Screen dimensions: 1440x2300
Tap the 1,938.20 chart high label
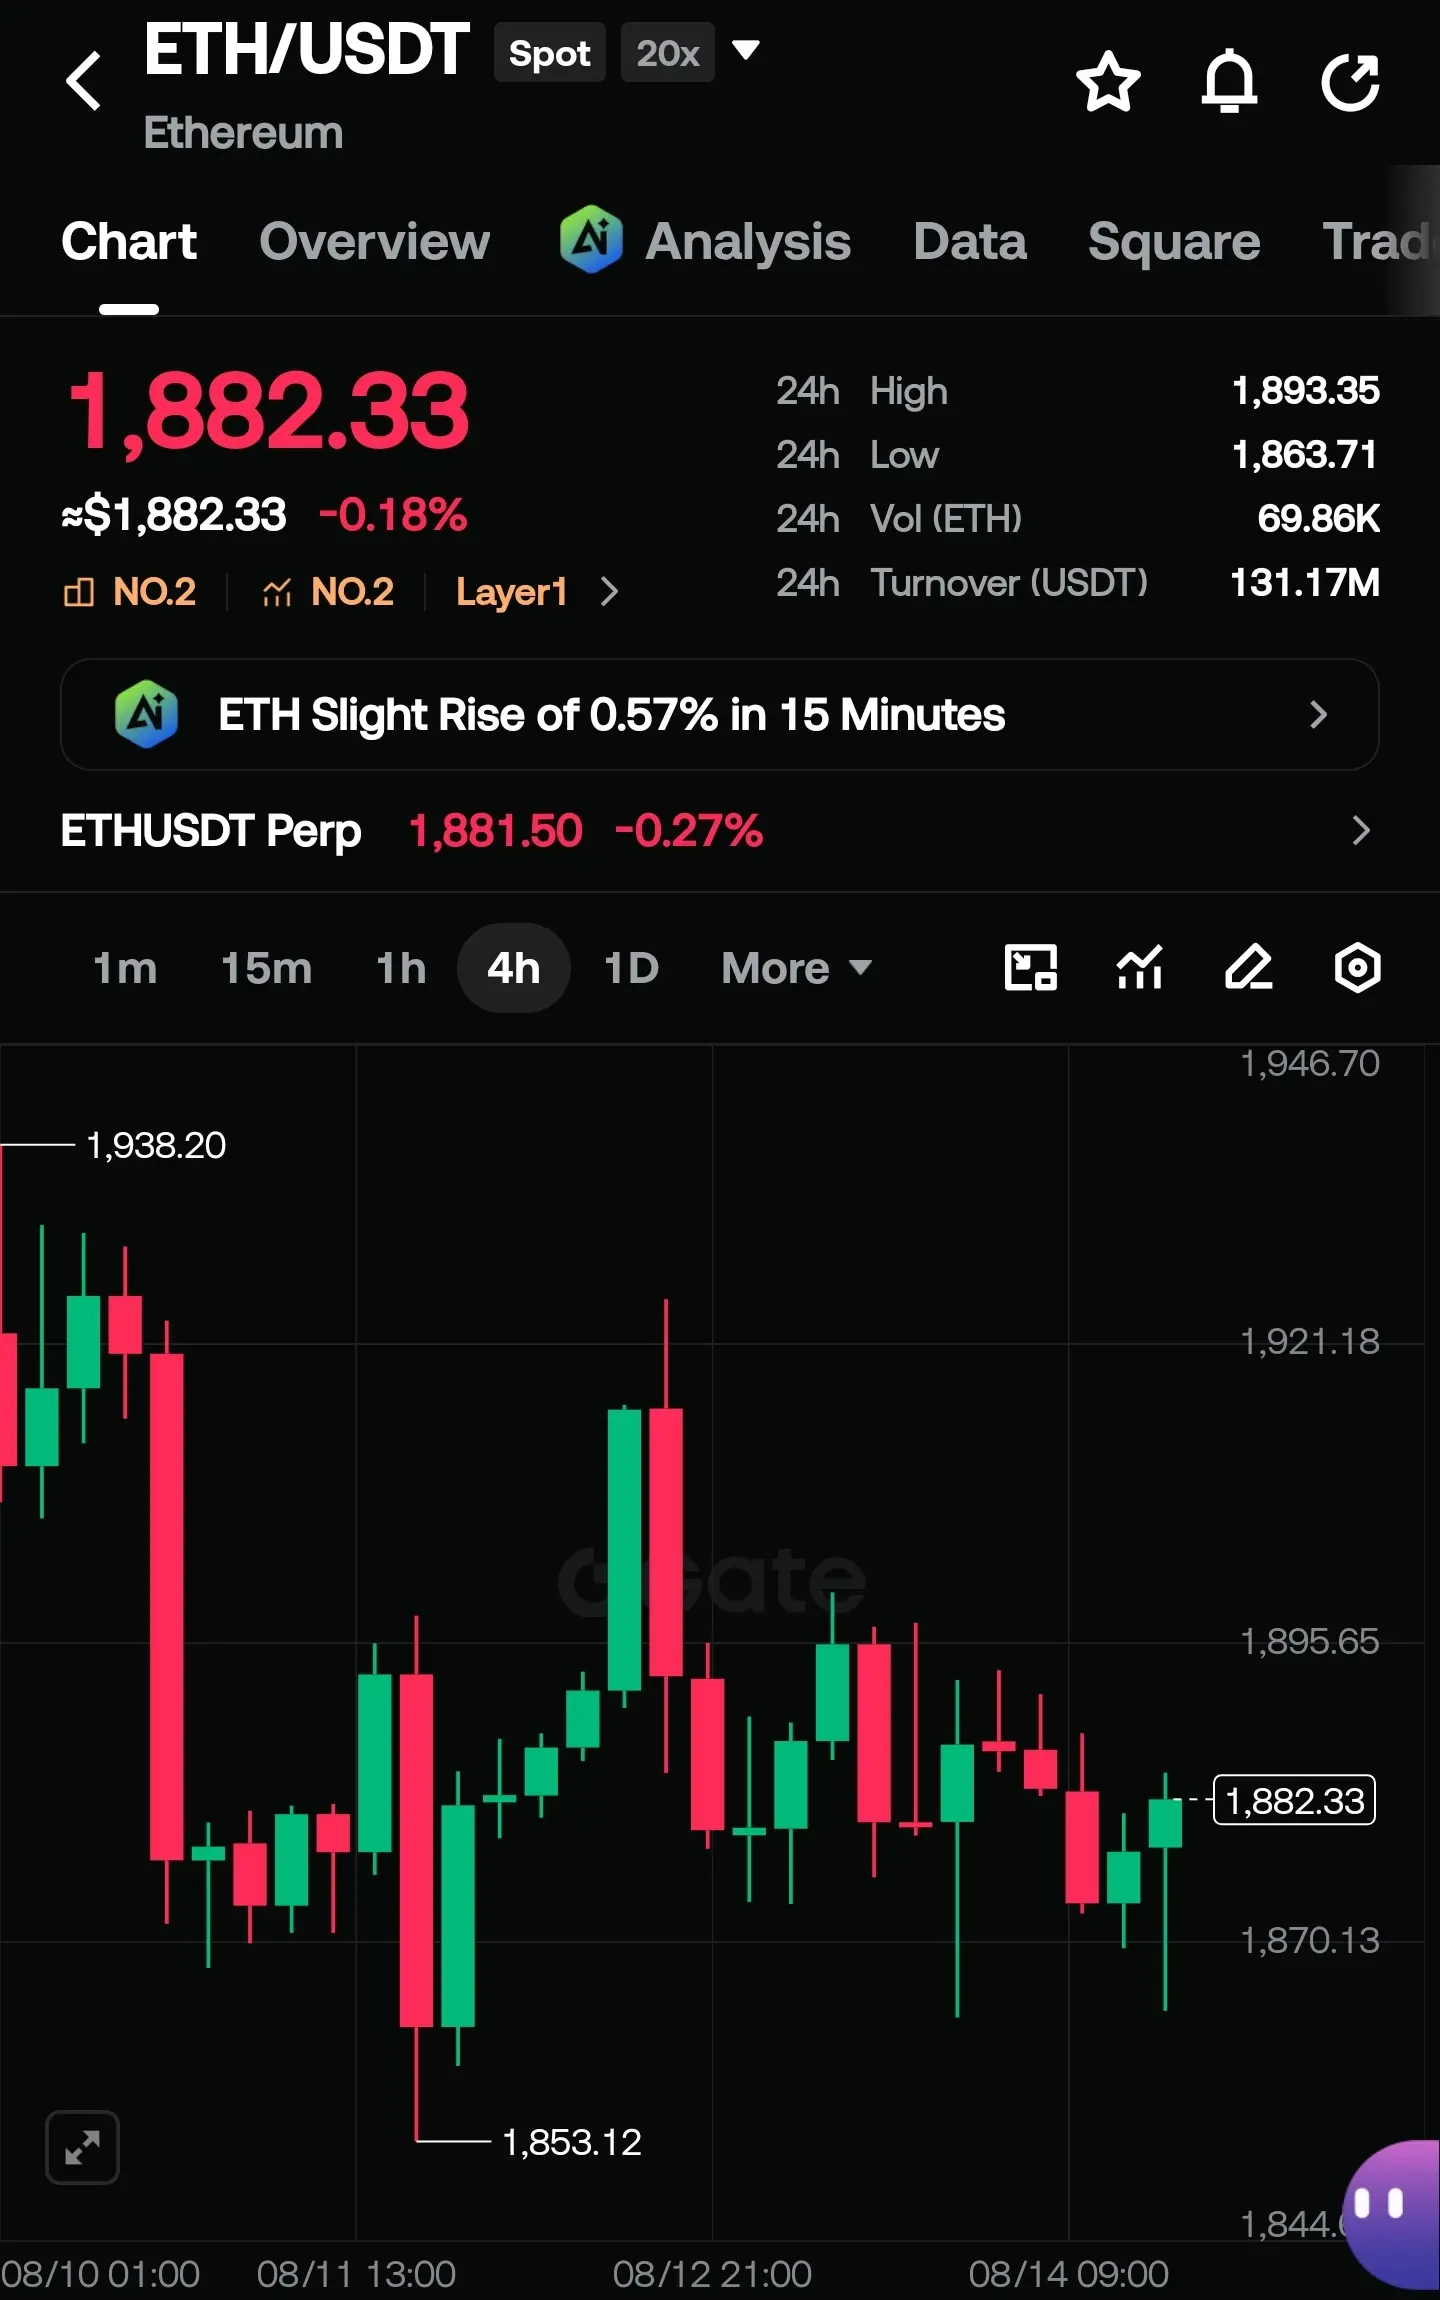(156, 1145)
